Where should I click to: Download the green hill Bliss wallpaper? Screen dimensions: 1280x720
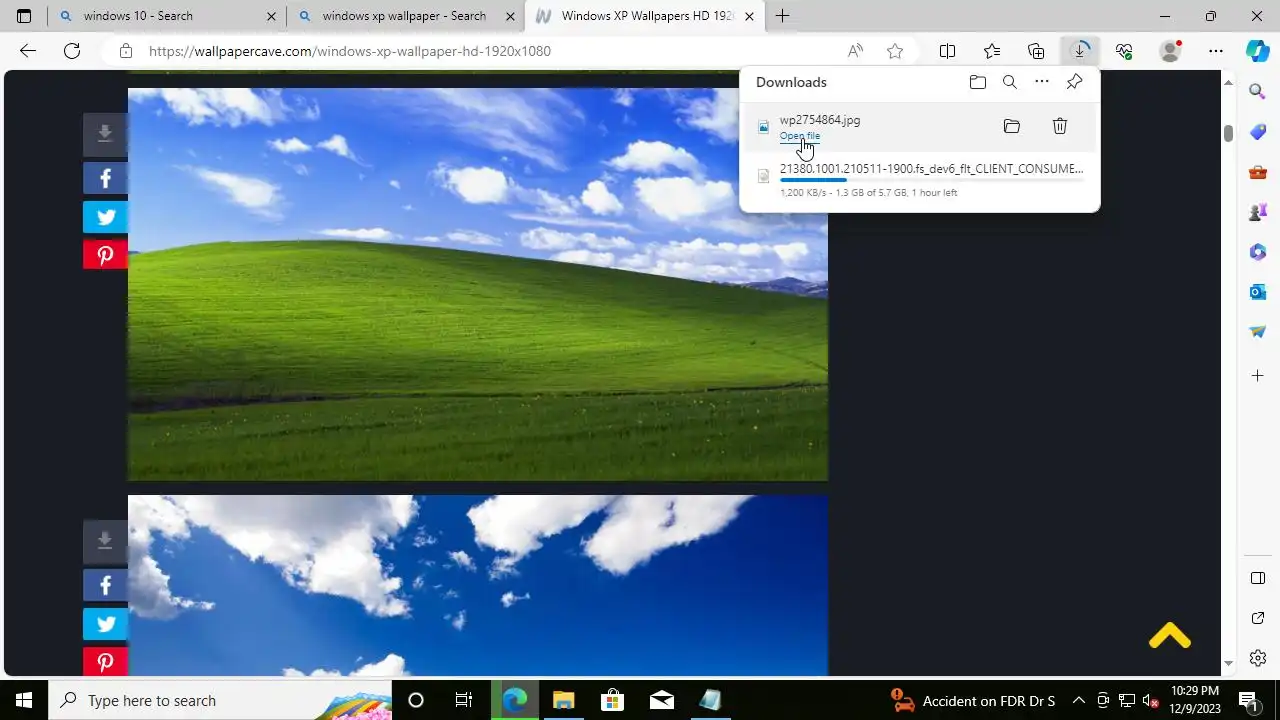[105, 134]
